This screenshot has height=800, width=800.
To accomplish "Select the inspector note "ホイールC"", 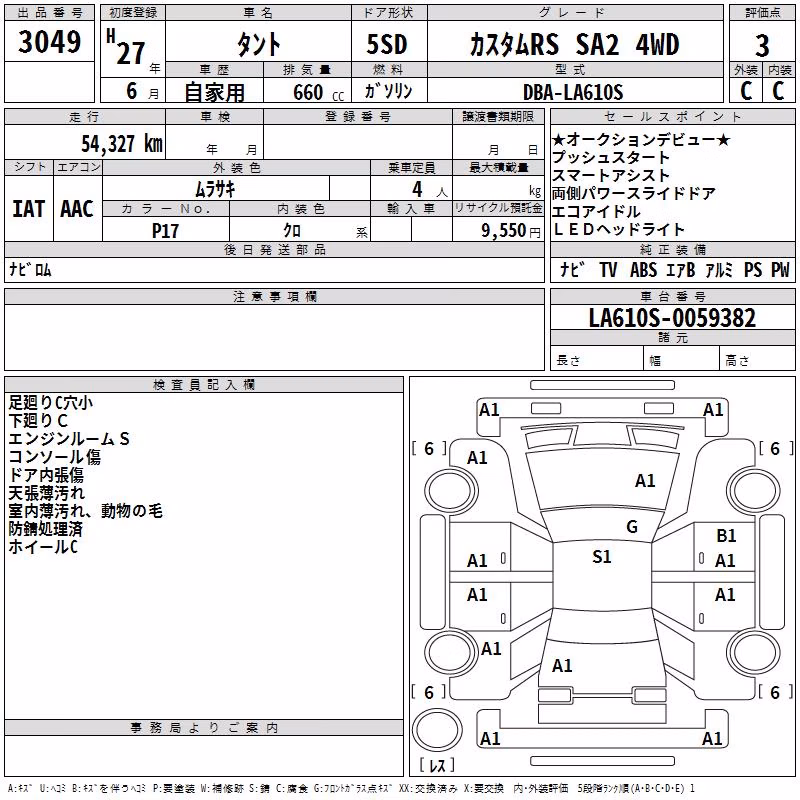I will (x=43, y=547).
